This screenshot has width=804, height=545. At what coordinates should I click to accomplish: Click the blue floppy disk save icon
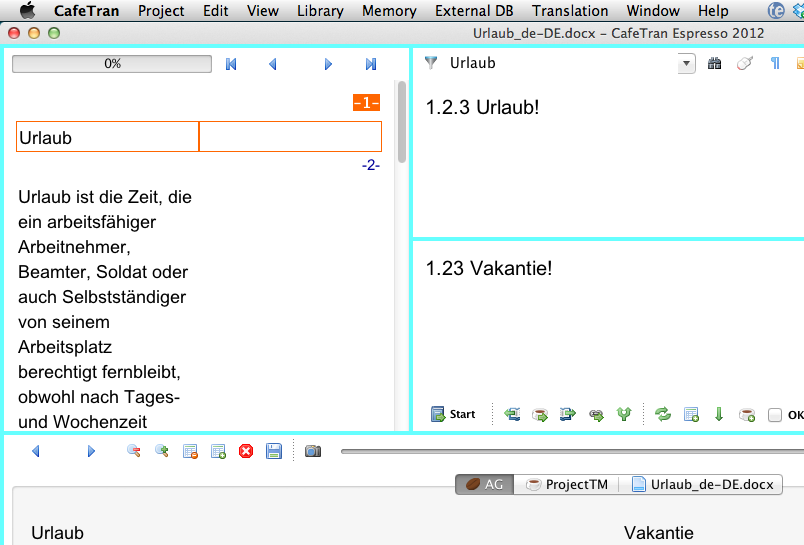coord(274,452)
